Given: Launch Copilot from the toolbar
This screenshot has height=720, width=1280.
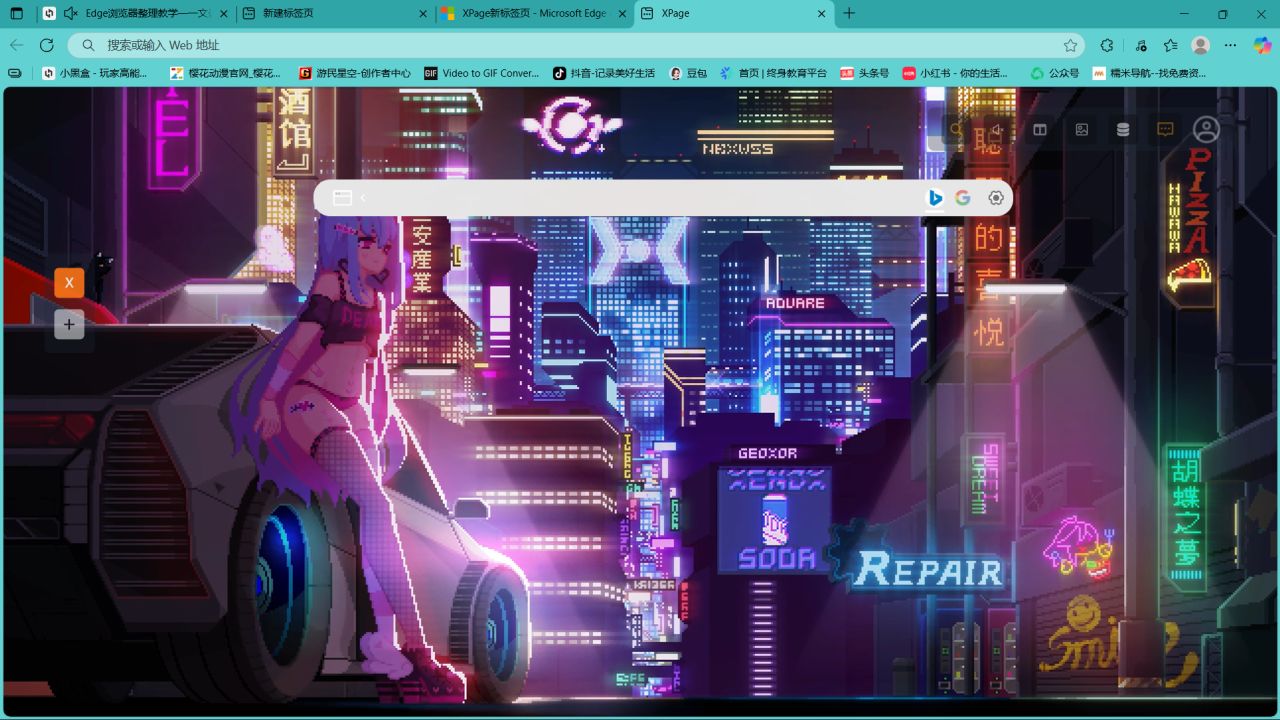Looking at the screenshot, I should (1262, 45).
